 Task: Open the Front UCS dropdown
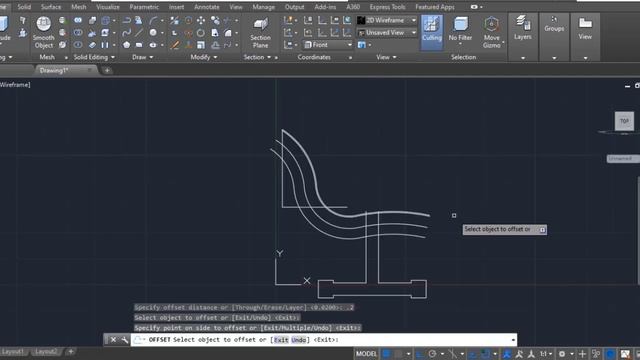[x=328, y=45]
